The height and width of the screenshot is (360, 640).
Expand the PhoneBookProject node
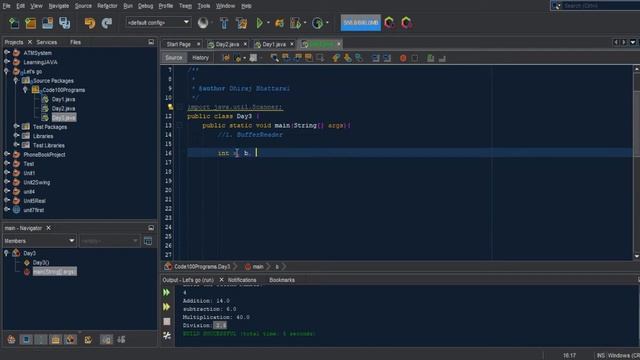7,154
